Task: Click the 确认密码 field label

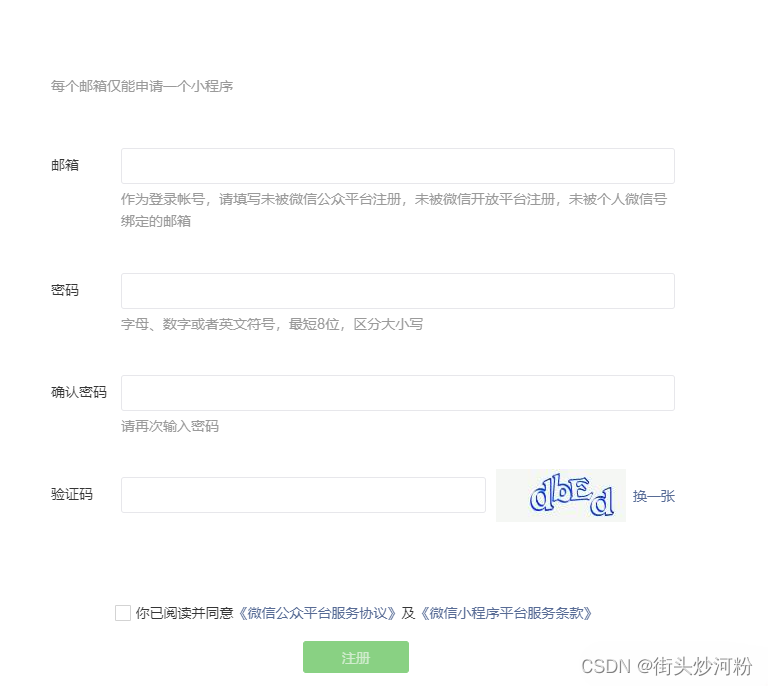Action: [x=79, y=392]
